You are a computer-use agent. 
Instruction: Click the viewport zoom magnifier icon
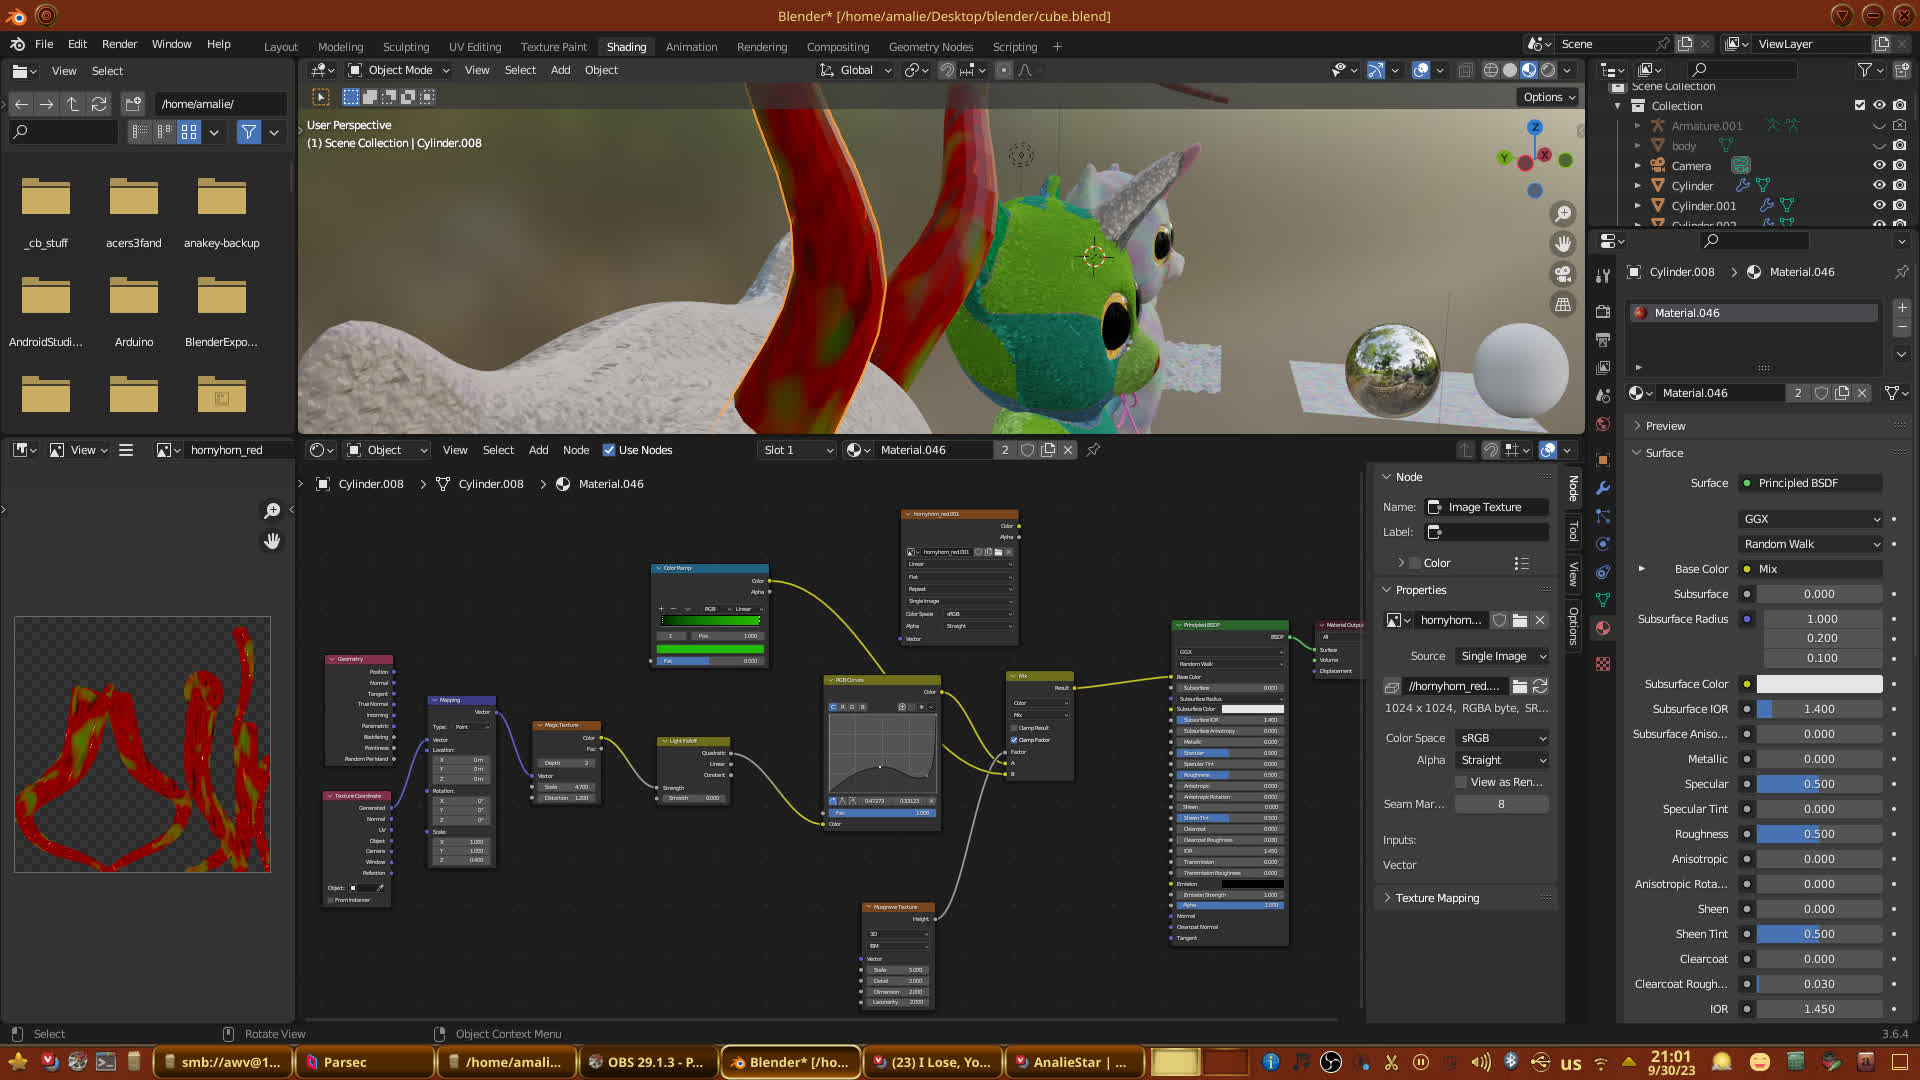pyautogui.click(x=1562, y=214)
